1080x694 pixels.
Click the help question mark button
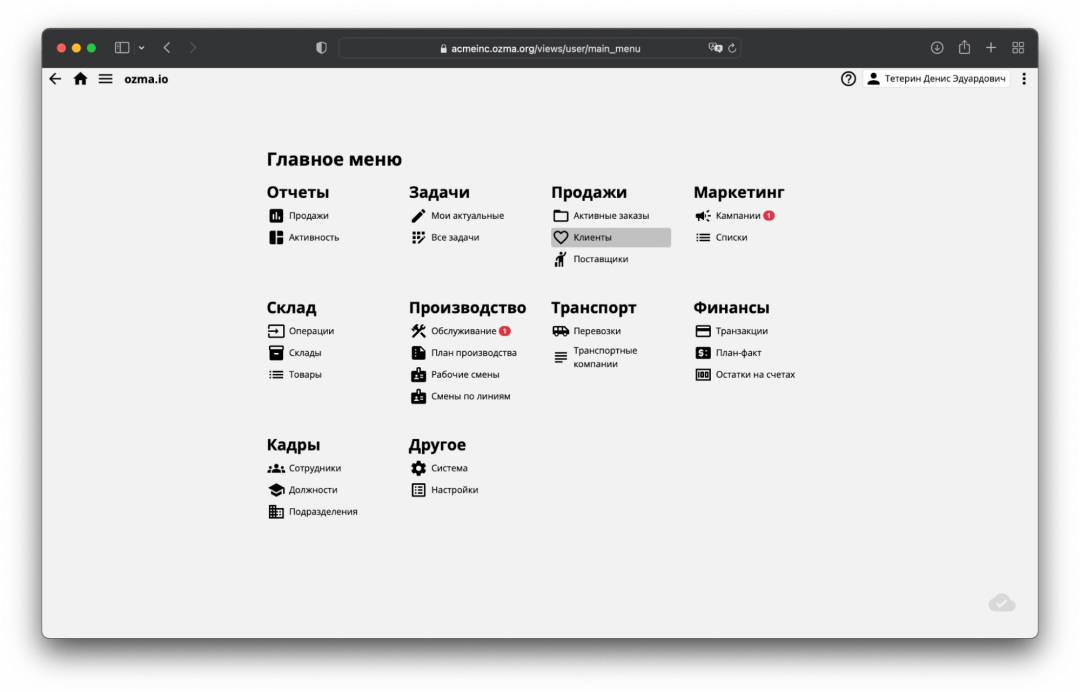click(x=848, y=78)
